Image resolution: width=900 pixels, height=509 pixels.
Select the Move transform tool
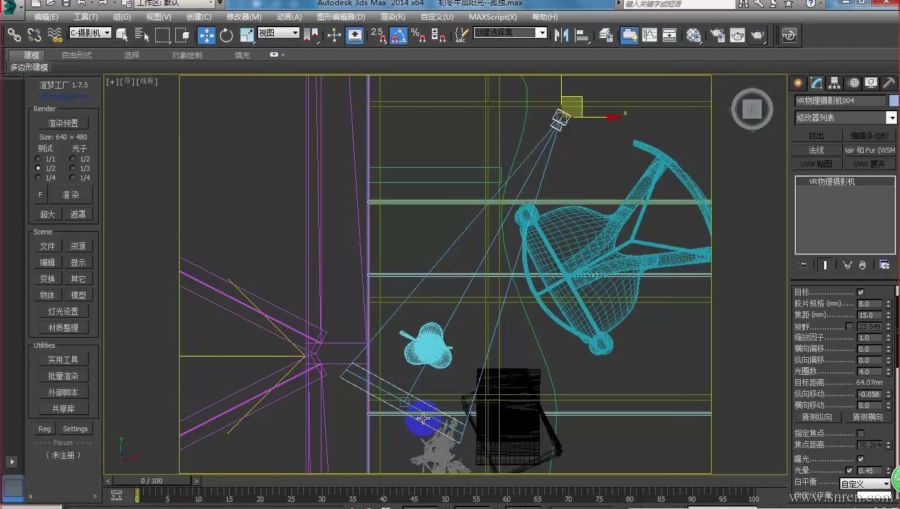click(206, 35)
